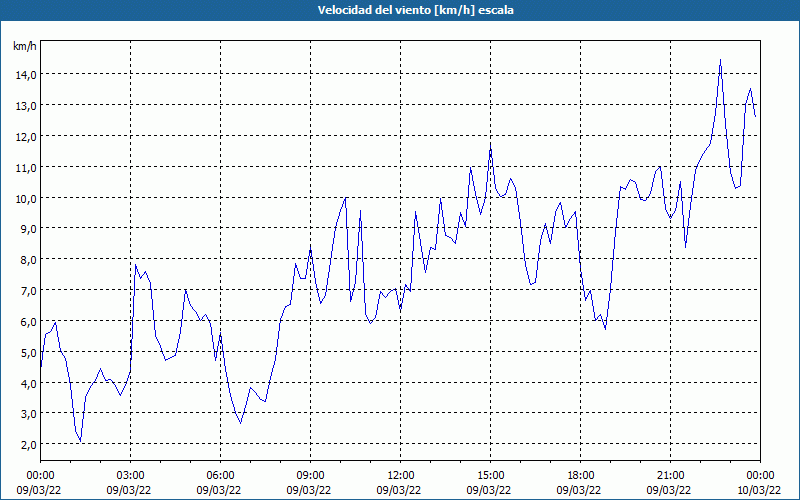800x500 pixels.
Task: Click the 2,0 y-axis label
Action: point(29,445)
